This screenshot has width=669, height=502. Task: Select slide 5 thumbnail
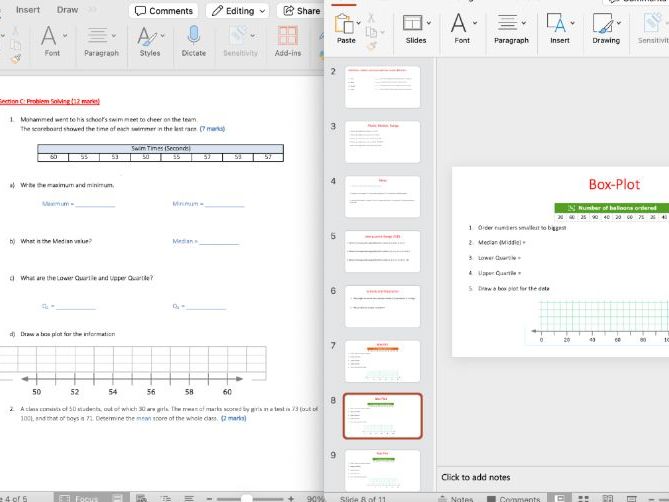click(382, 252)
